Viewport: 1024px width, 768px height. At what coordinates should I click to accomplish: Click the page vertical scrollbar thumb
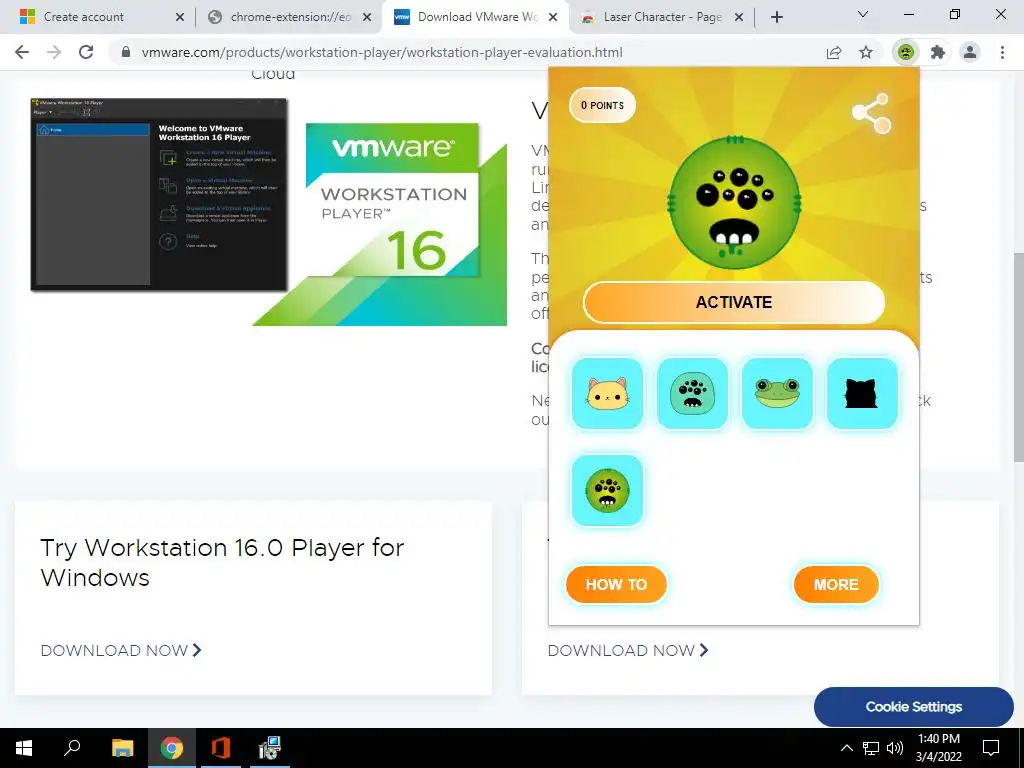point(1018,357)
